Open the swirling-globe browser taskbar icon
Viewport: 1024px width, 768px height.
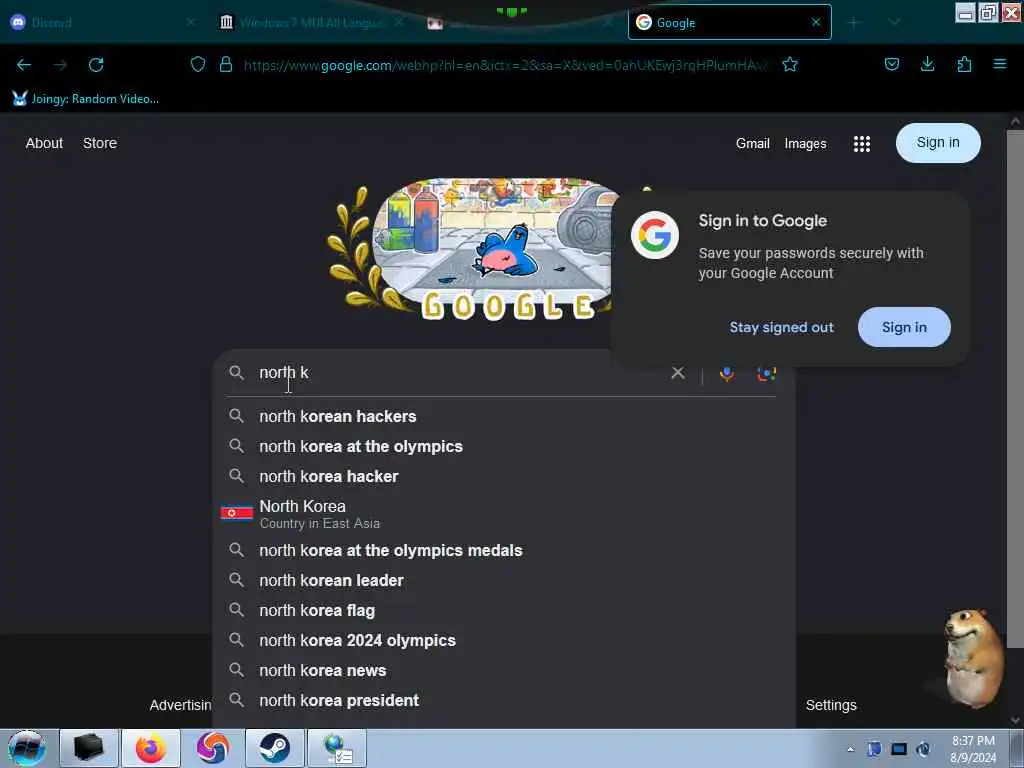[x=213, y=748]
